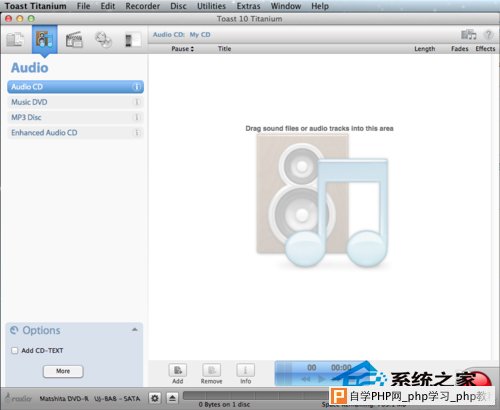Viewport: 500px width, 410px height.
Task: Rewind the audio preview
Action: click(x=306, y=379)
